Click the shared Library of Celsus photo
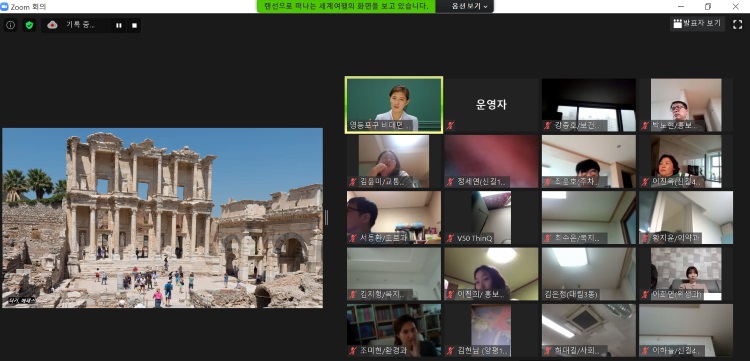 pyautogui.click(x=163, y=218)
